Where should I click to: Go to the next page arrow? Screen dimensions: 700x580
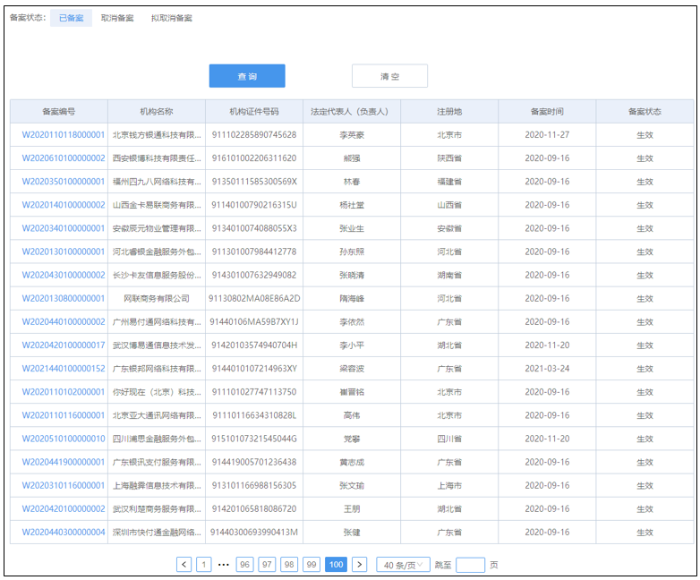click(359, 564)
